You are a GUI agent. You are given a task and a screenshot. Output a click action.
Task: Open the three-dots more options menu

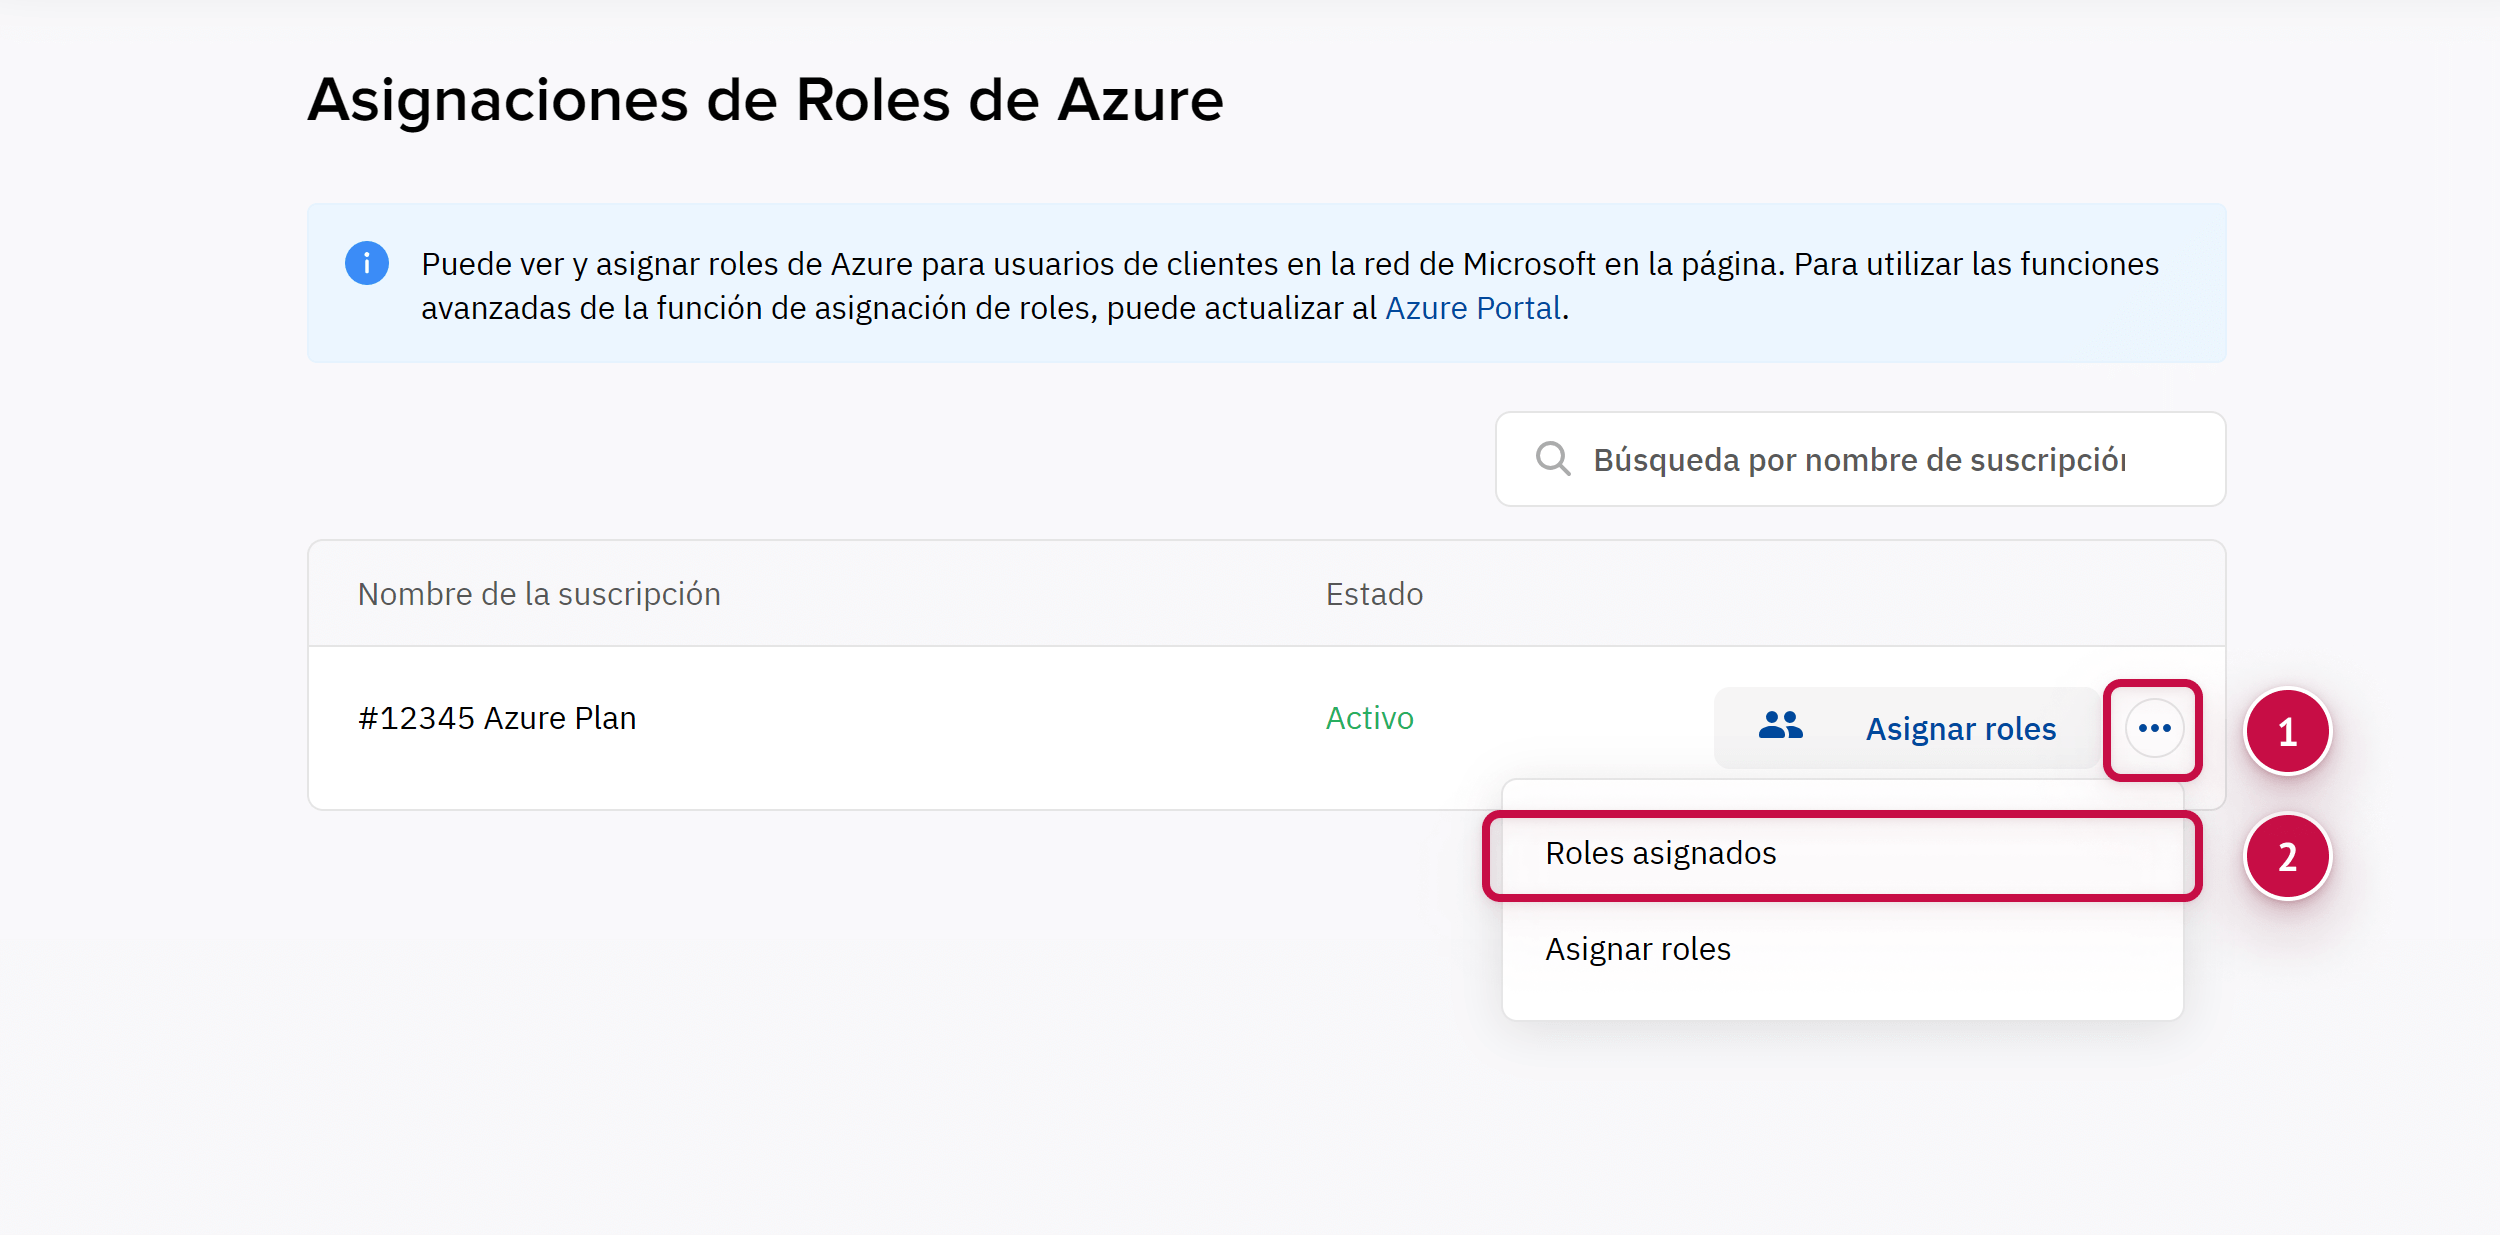pyautogui.click(x=2154, y=729)
